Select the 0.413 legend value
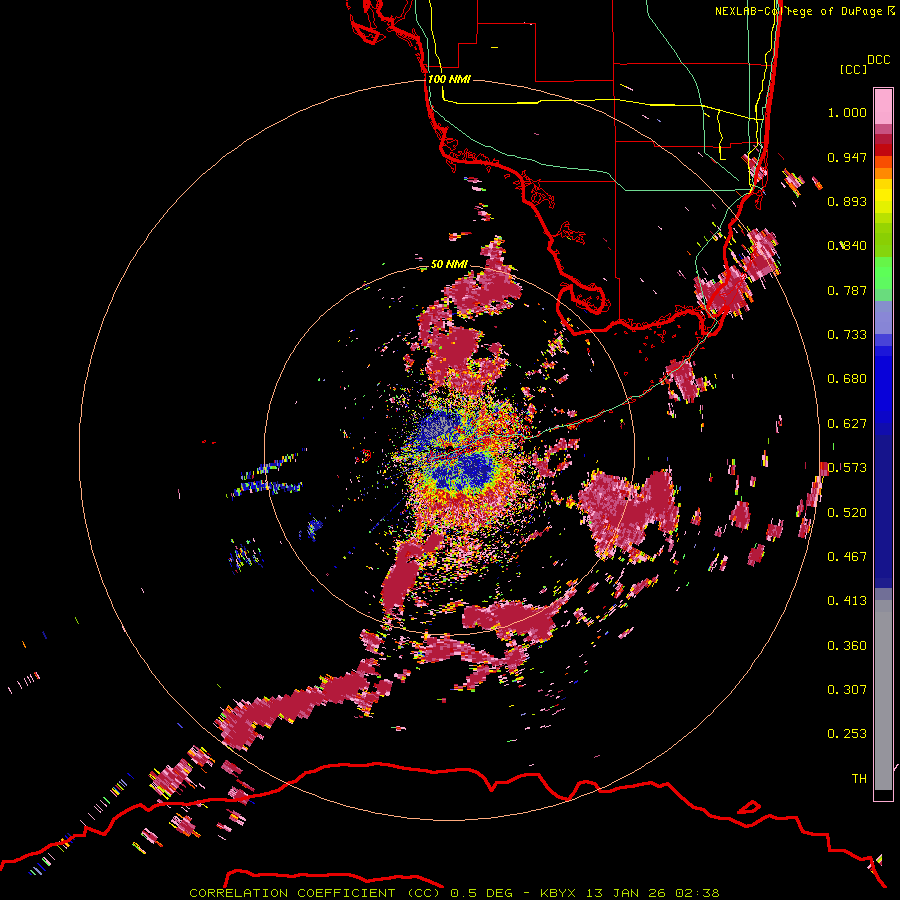900x900 pixels. pyautogui.click(x=847, y=601)
